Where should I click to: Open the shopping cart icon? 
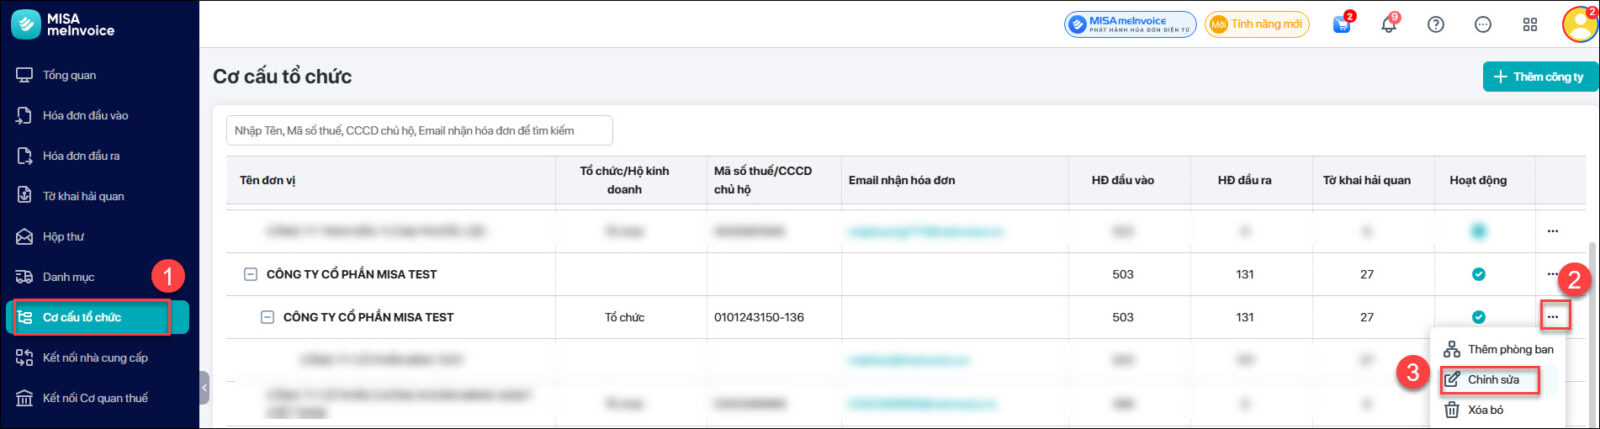(x=1342, y=25)
